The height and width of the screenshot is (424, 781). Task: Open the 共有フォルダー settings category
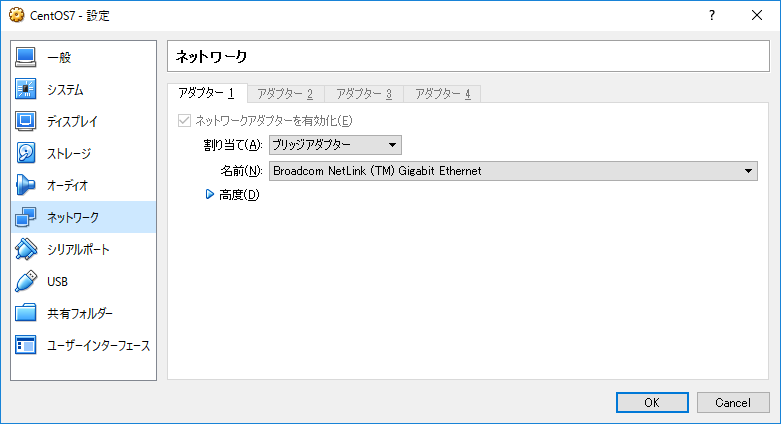tap(83, 313)
